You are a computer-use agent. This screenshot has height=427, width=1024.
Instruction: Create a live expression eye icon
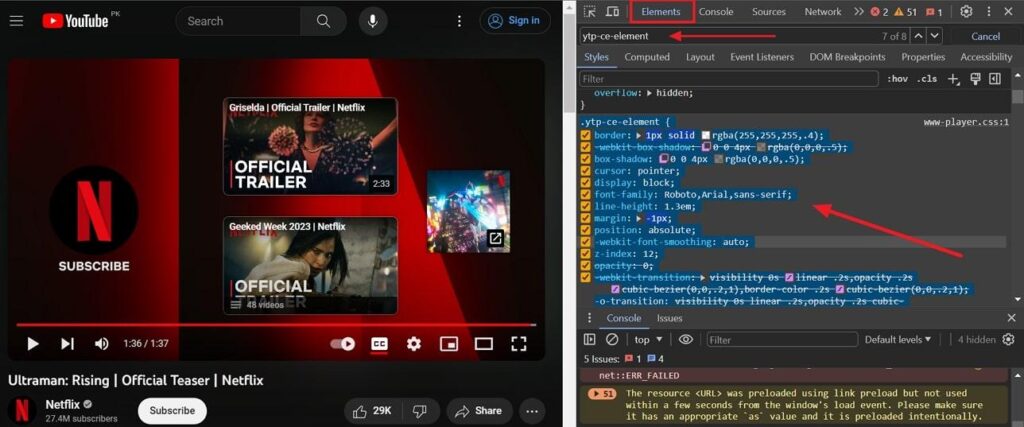coord(685,340)
